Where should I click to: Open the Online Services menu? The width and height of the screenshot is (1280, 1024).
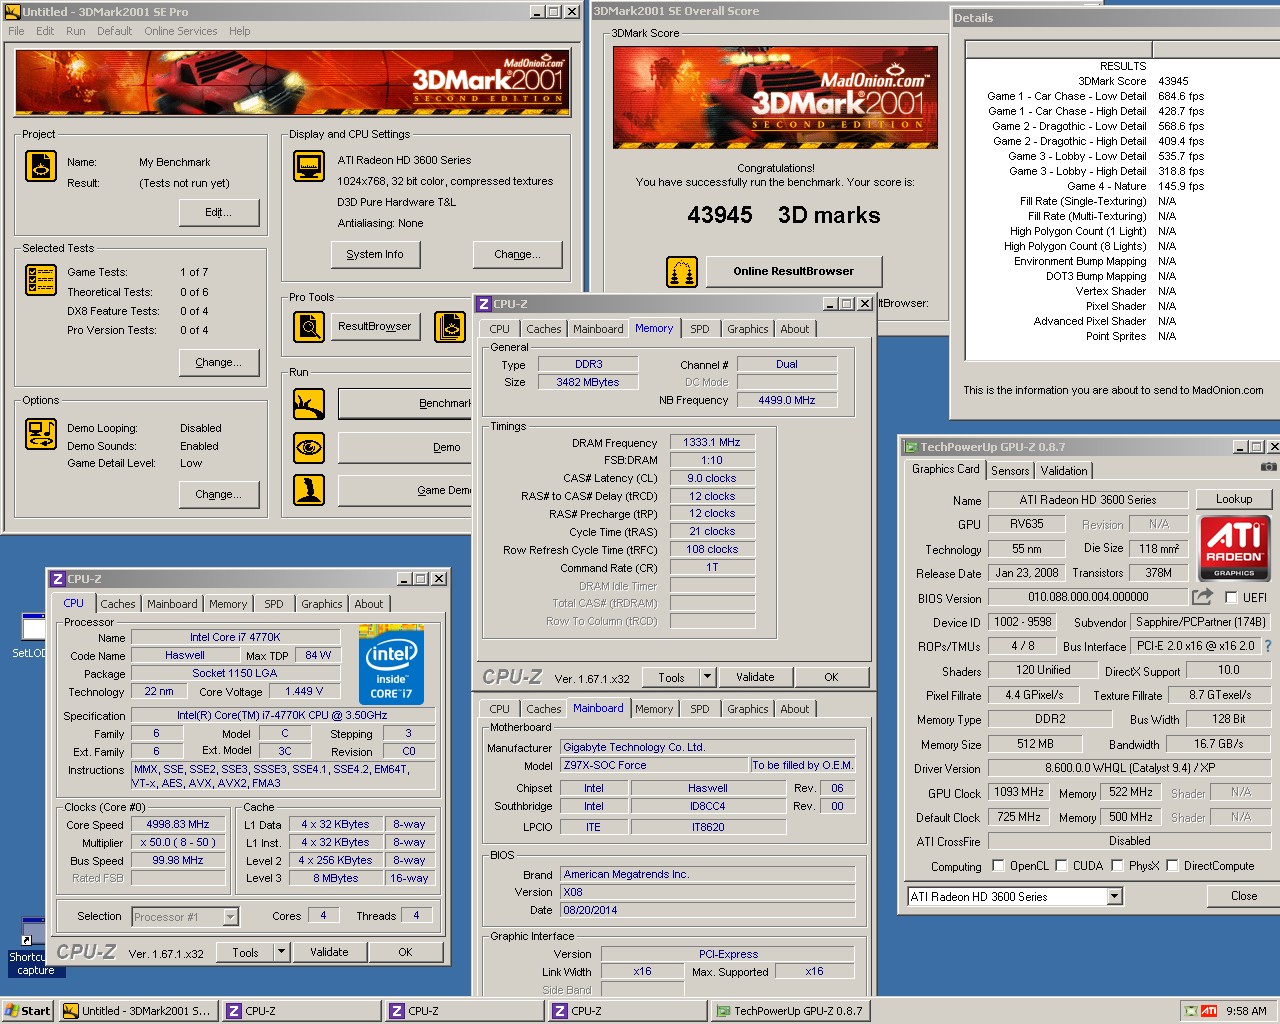coord(180,31)
